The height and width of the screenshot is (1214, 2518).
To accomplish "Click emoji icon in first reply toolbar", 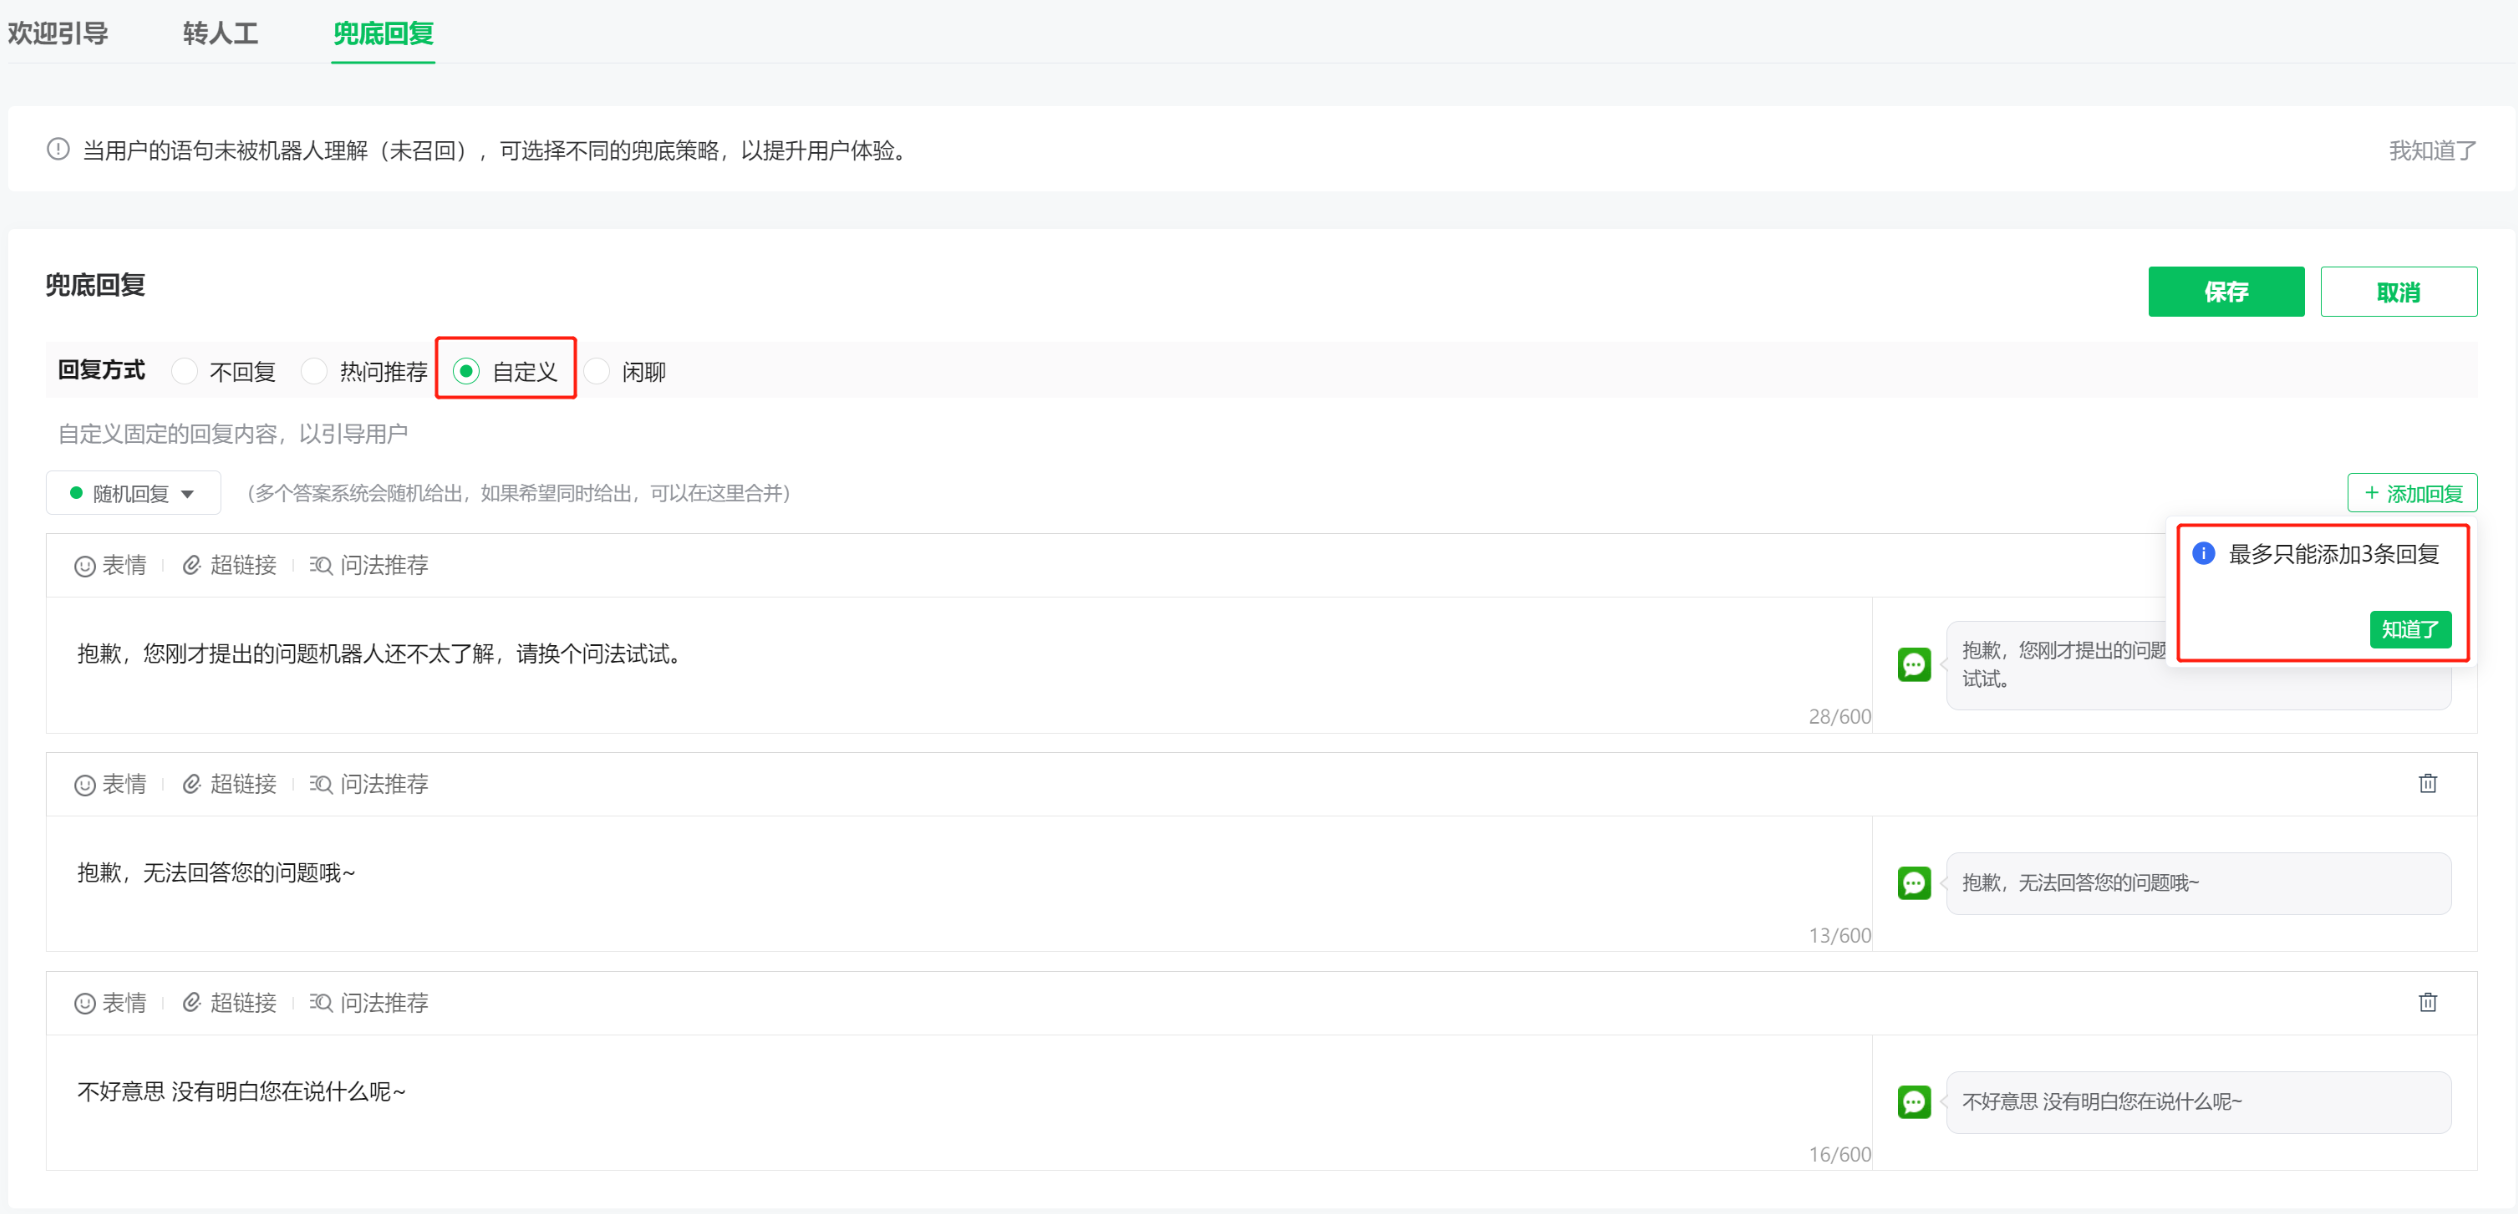I will 110,565.
